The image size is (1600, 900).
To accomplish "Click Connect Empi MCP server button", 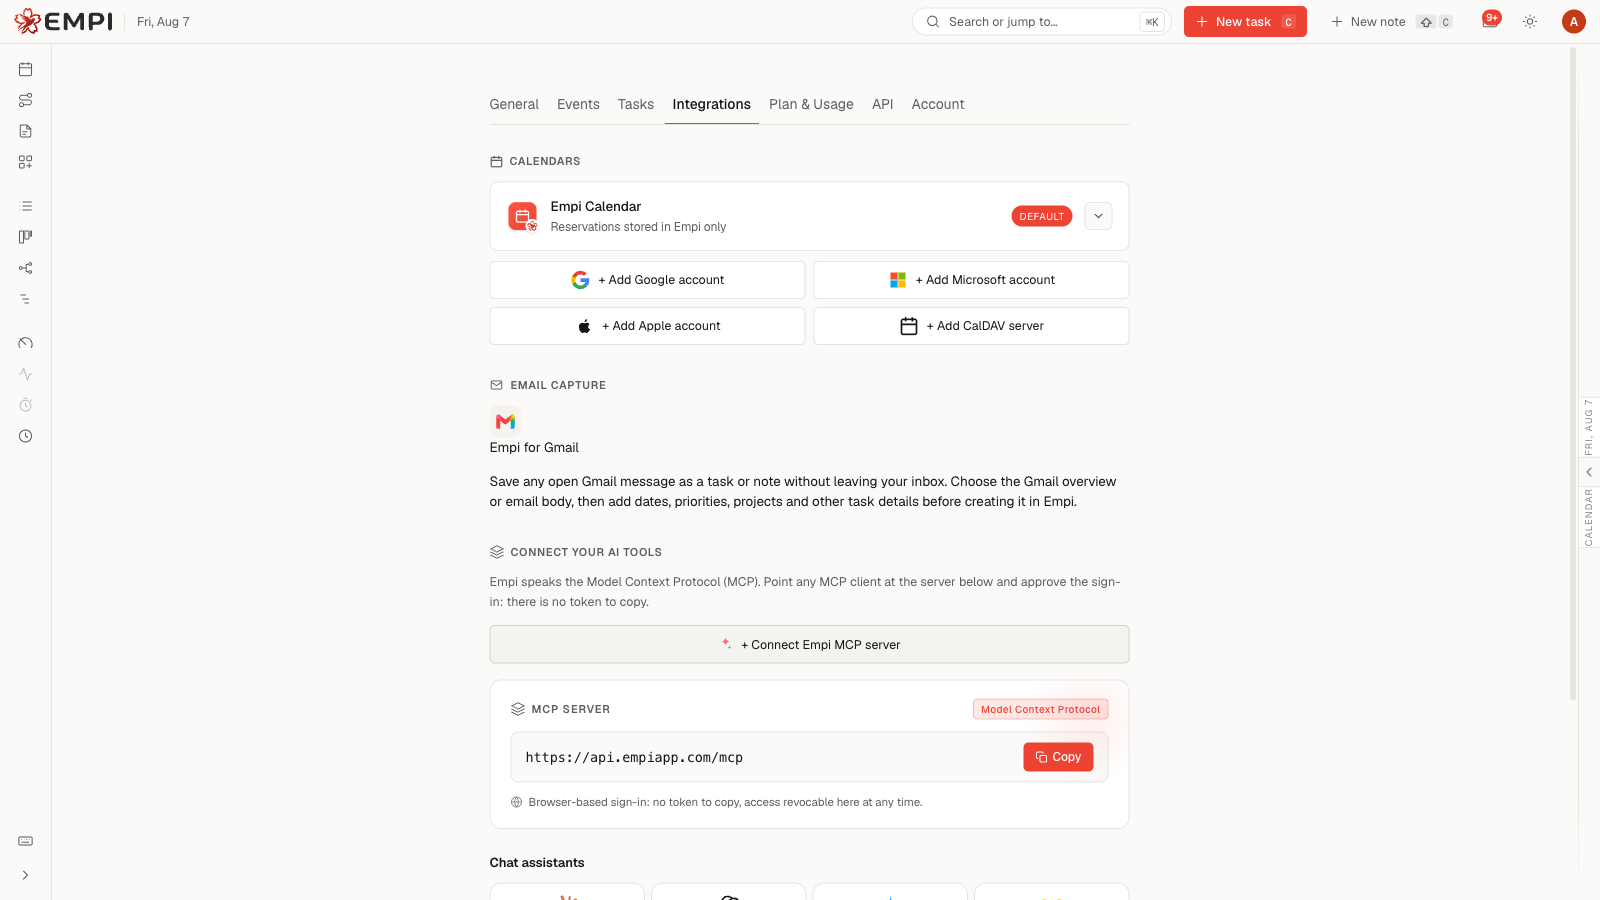I will pyautogui.click(x=809, y=645).
